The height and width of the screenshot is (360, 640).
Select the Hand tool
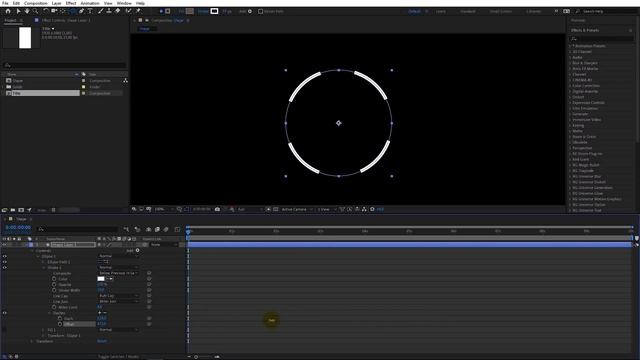click(27, 11)
